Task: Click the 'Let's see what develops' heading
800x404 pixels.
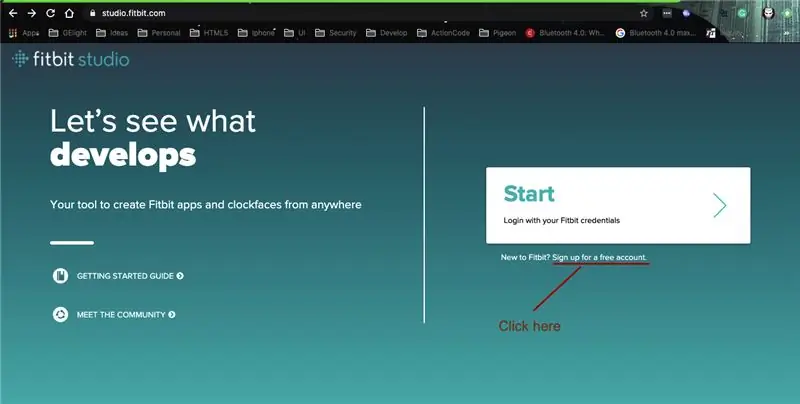Action: click(x=153, y=138)
